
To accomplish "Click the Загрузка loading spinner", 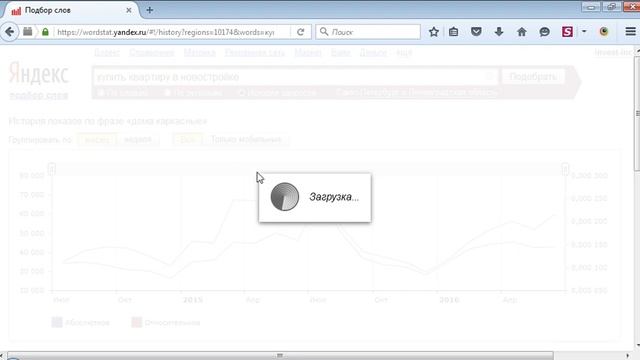I will pyautogui.click(x=285, y=197).
